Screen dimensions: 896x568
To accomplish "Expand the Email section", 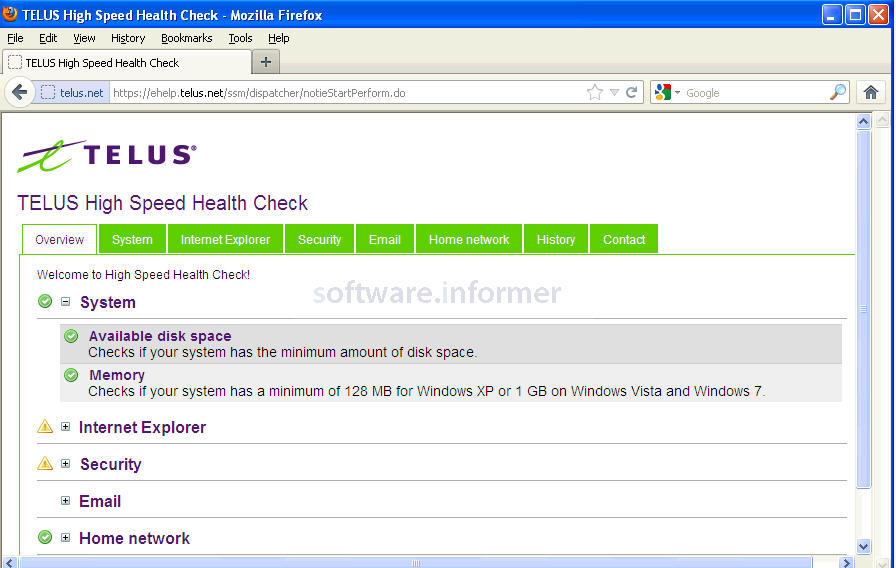I will coord(66,501).
